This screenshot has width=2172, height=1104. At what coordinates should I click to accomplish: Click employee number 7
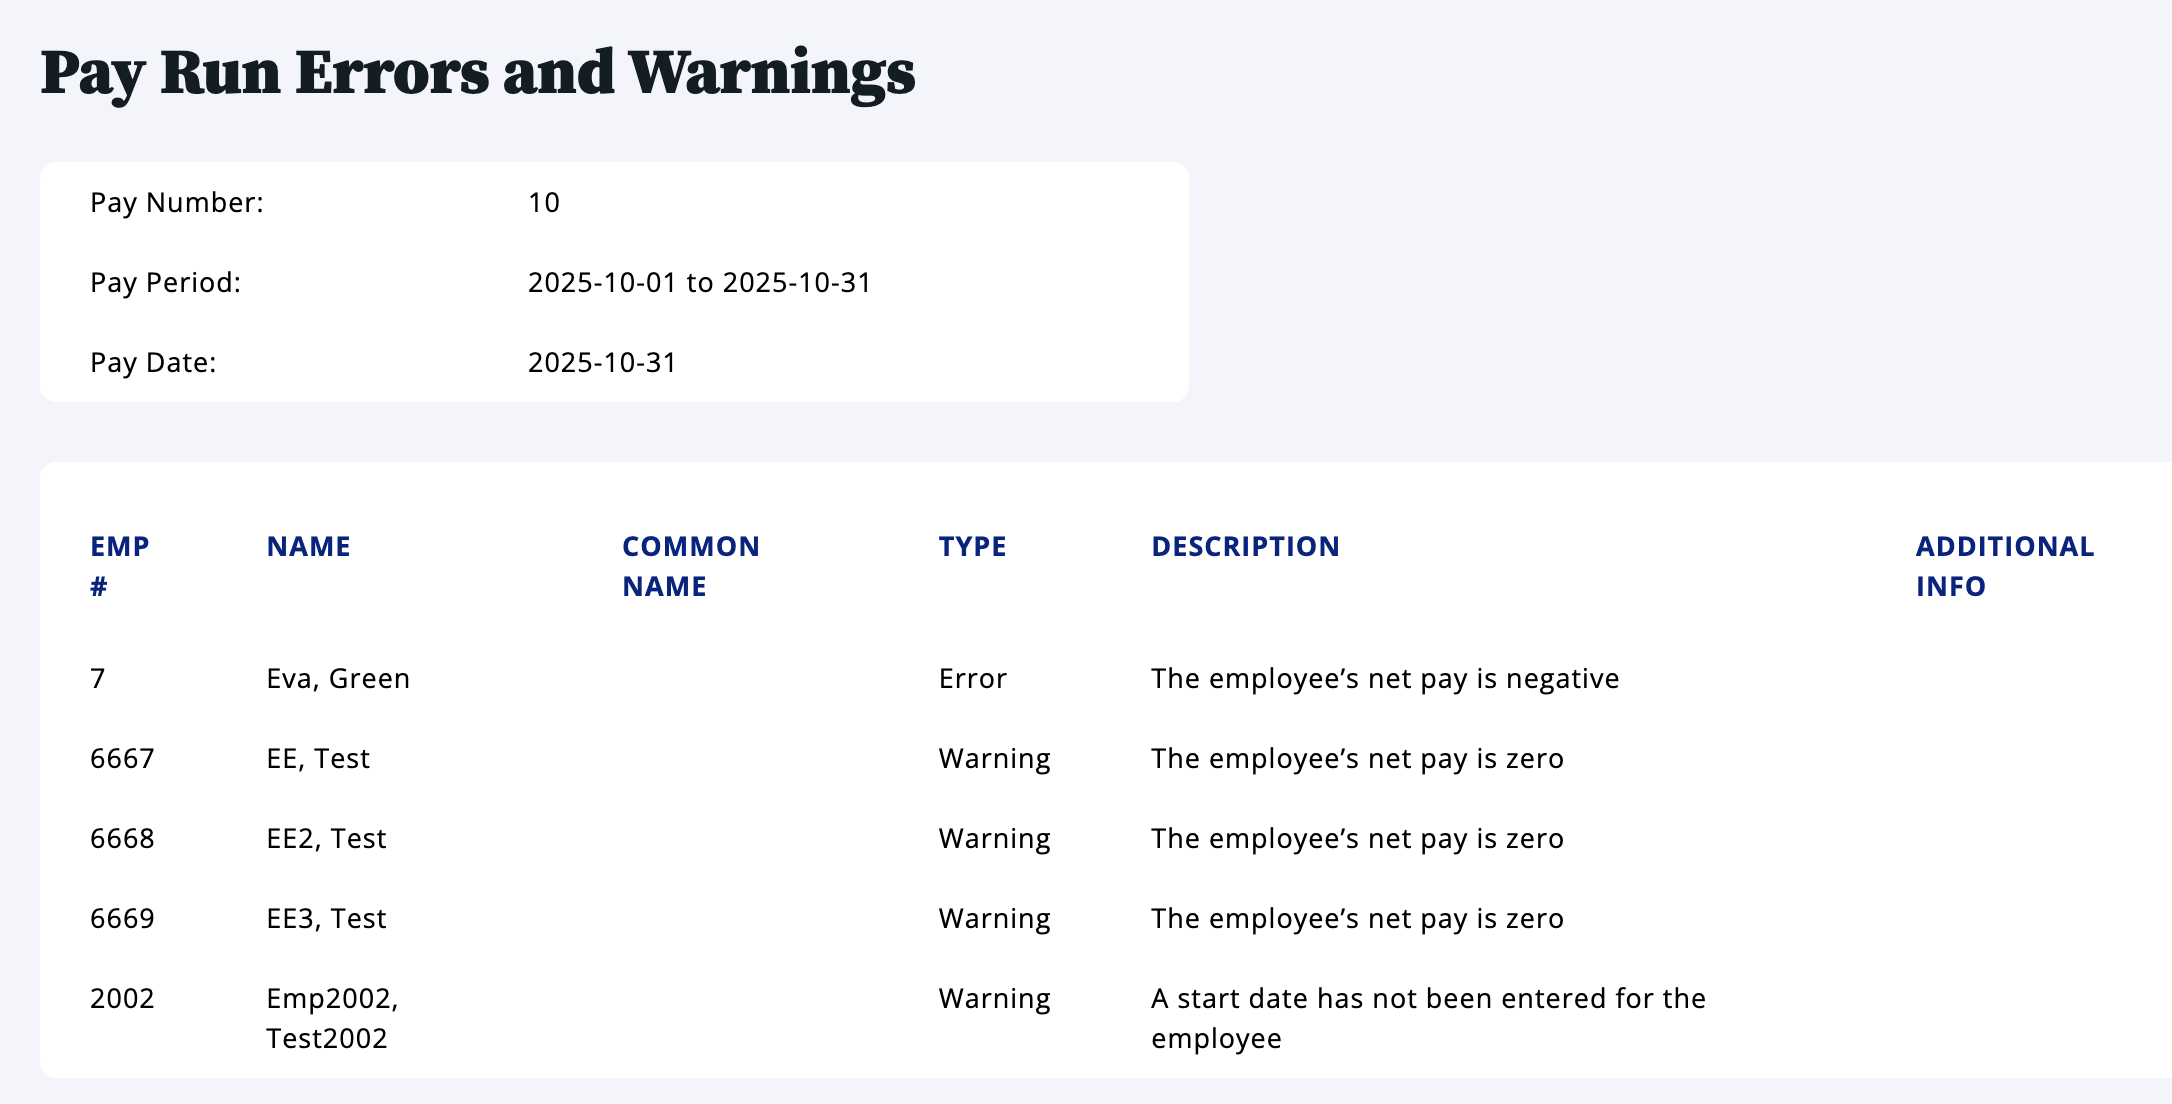click(x=98, y=679)
